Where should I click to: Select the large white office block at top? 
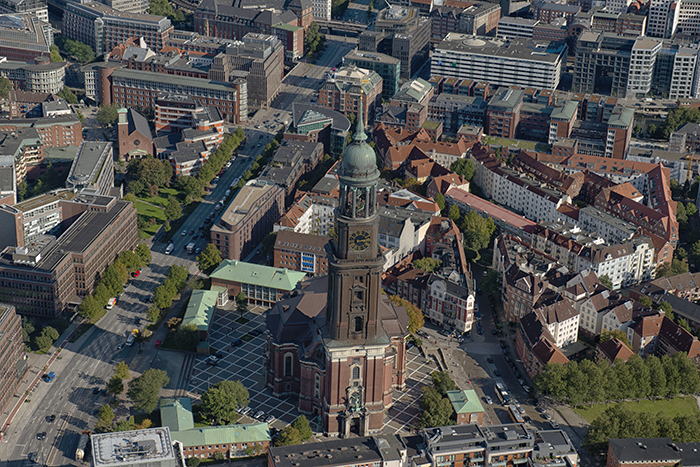pos(497,61)
